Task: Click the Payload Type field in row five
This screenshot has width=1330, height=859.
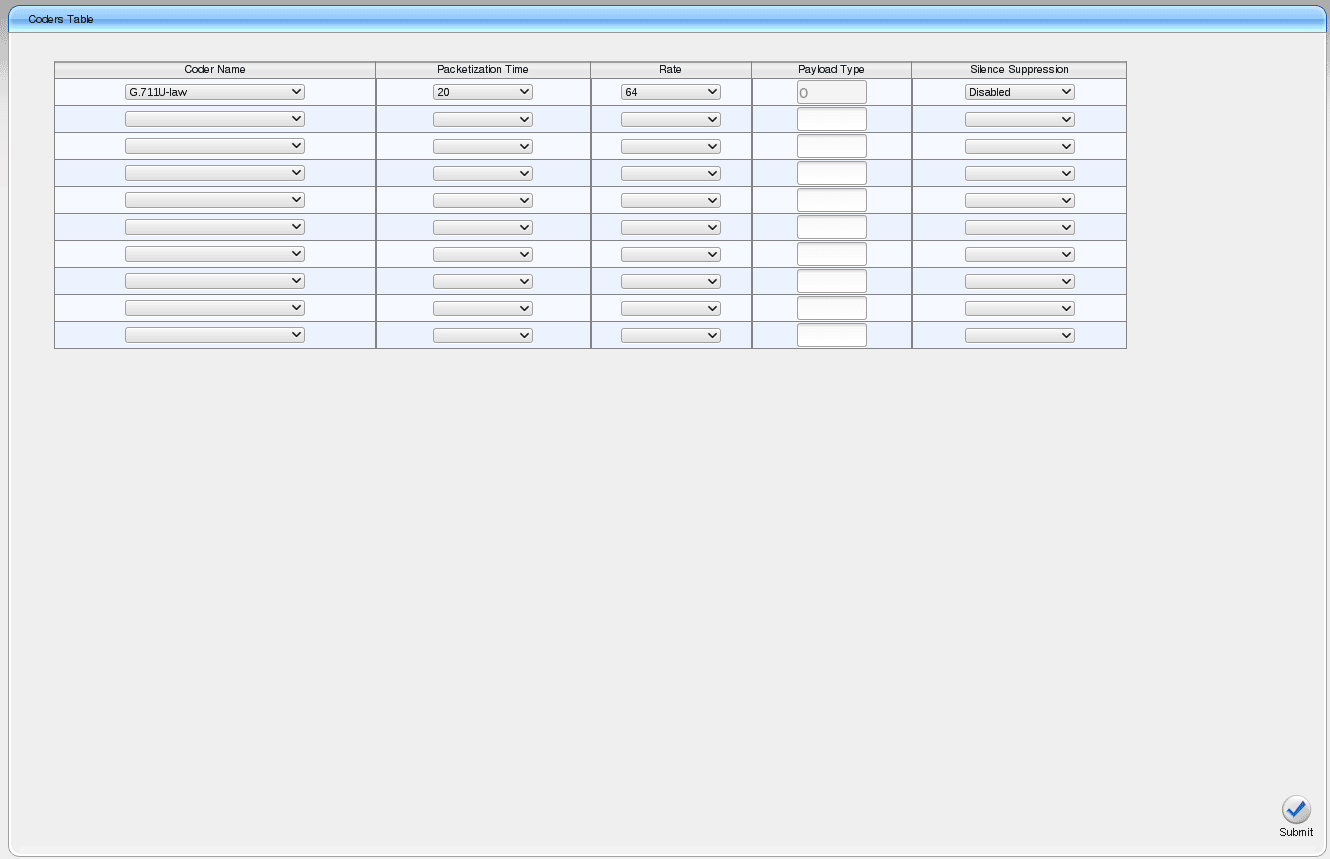Action: pos(832,200)
